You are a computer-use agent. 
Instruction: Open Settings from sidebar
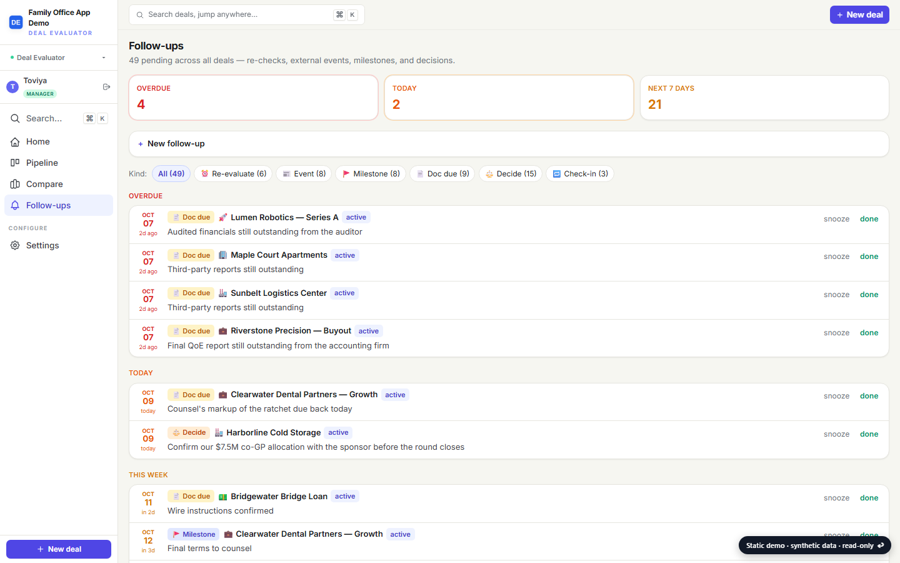click(x=58, y=246)
